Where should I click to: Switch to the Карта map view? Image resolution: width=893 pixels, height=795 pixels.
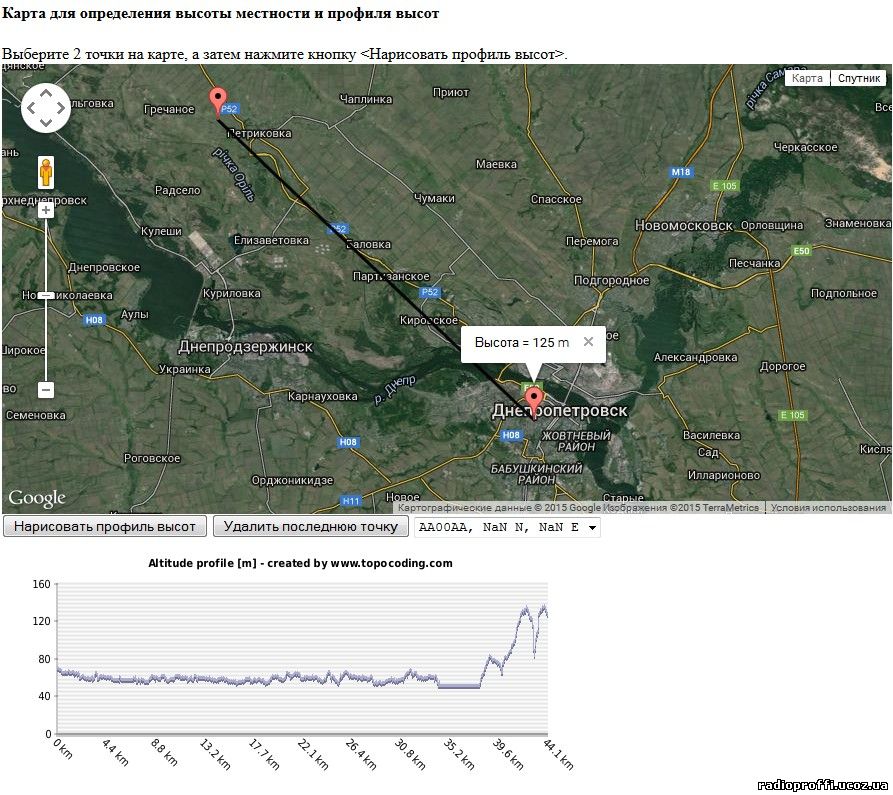(807, 78)
